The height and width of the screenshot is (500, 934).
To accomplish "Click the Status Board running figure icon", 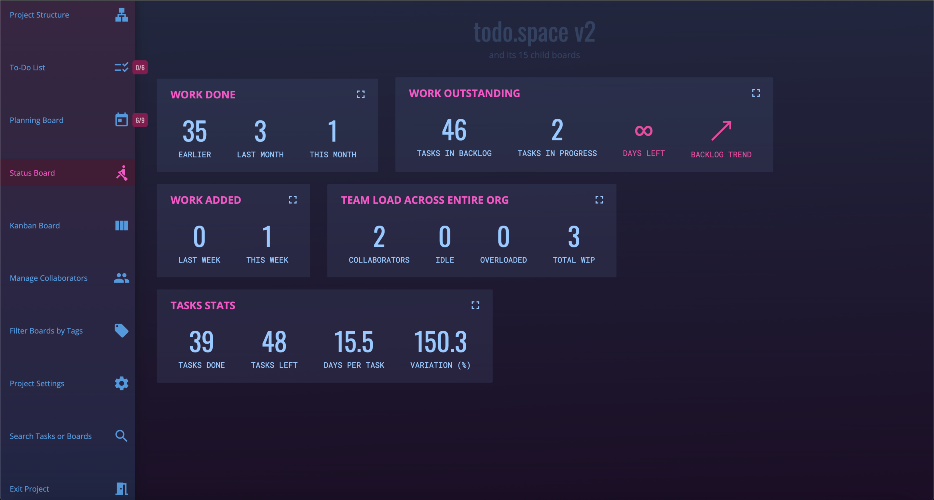I will pos(122,173).
